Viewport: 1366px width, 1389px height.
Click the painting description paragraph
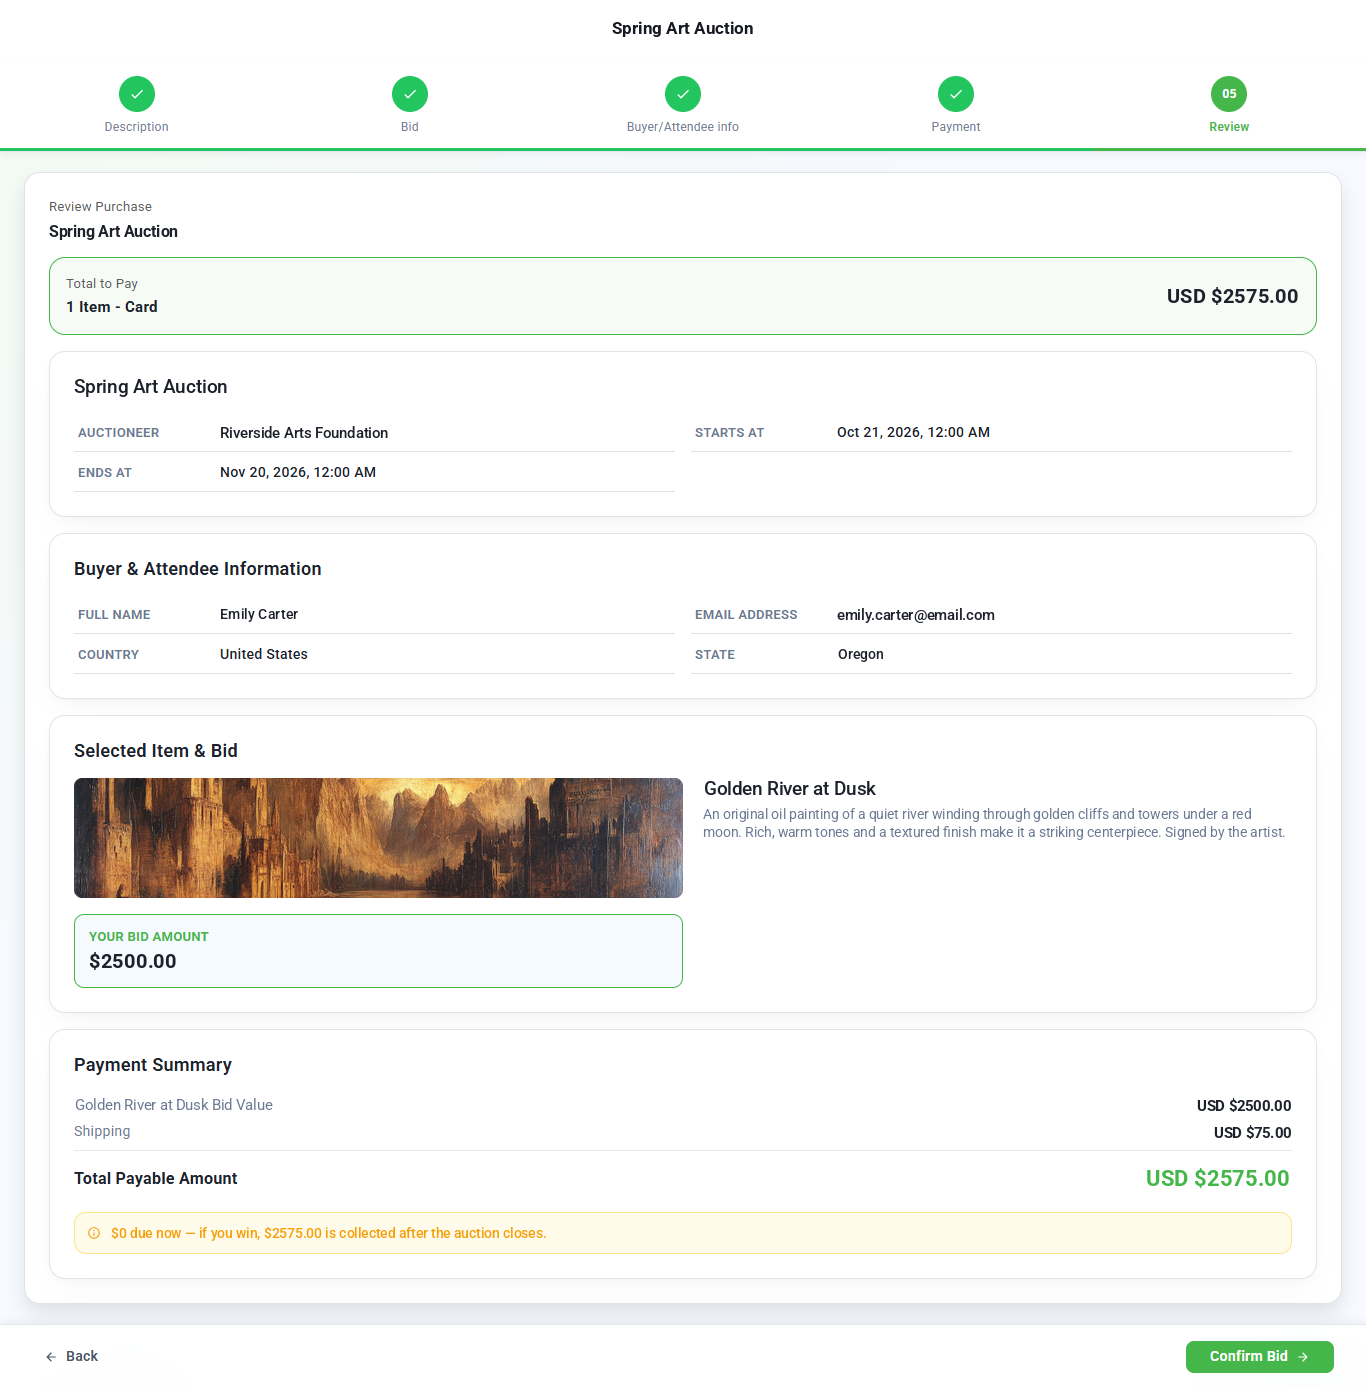point(995,823)
